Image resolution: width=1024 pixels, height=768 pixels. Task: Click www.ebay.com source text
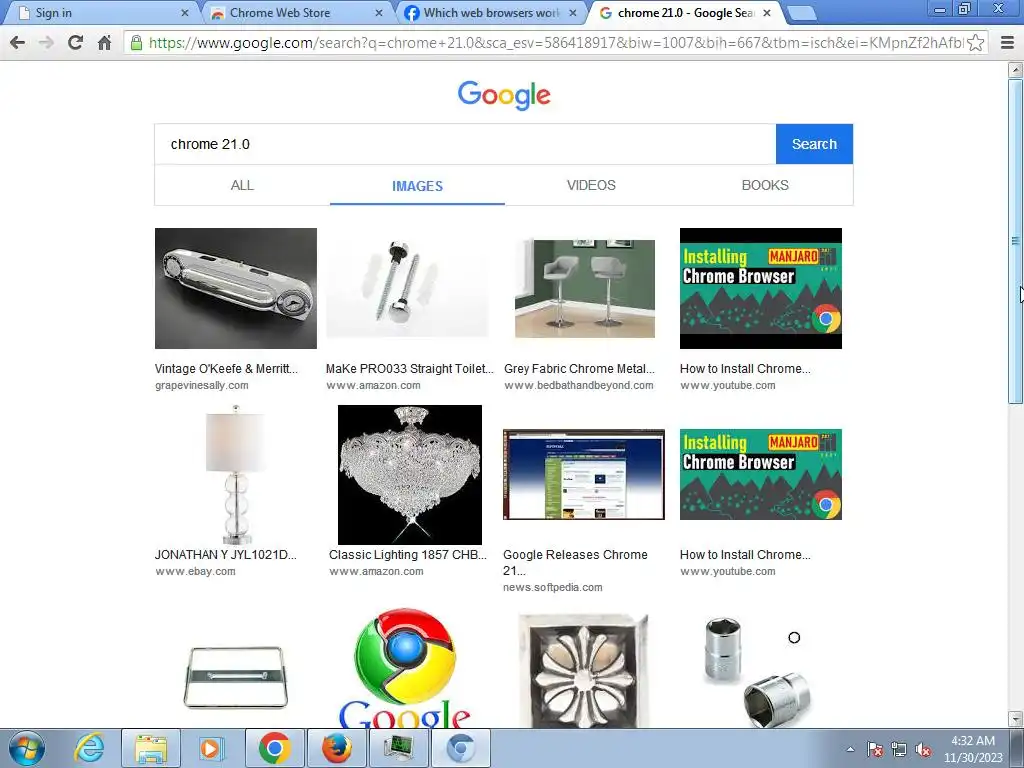tap(195, 571)
